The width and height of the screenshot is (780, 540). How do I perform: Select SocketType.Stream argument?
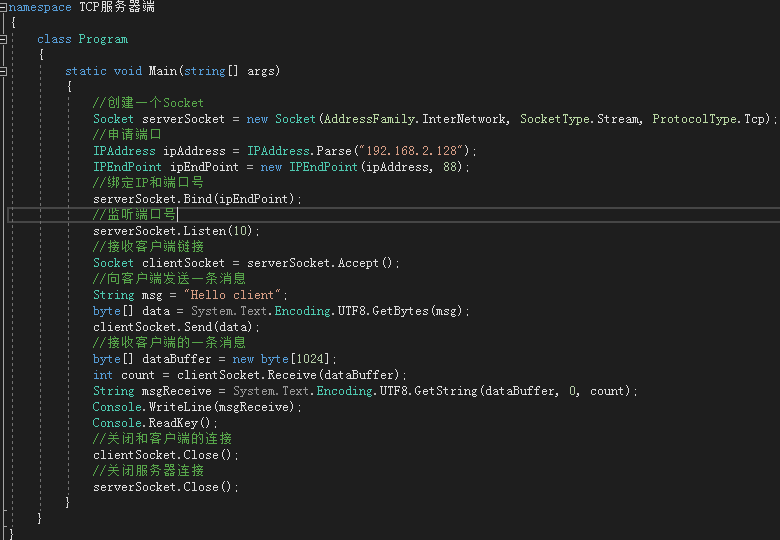click(x=580, y=119)
